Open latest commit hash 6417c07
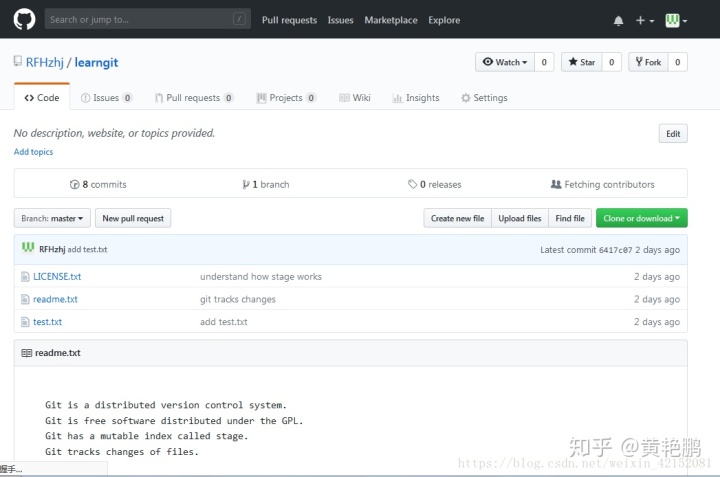Image resolution: width=720 pixels, height=477 pixels. tap(615, 250)
